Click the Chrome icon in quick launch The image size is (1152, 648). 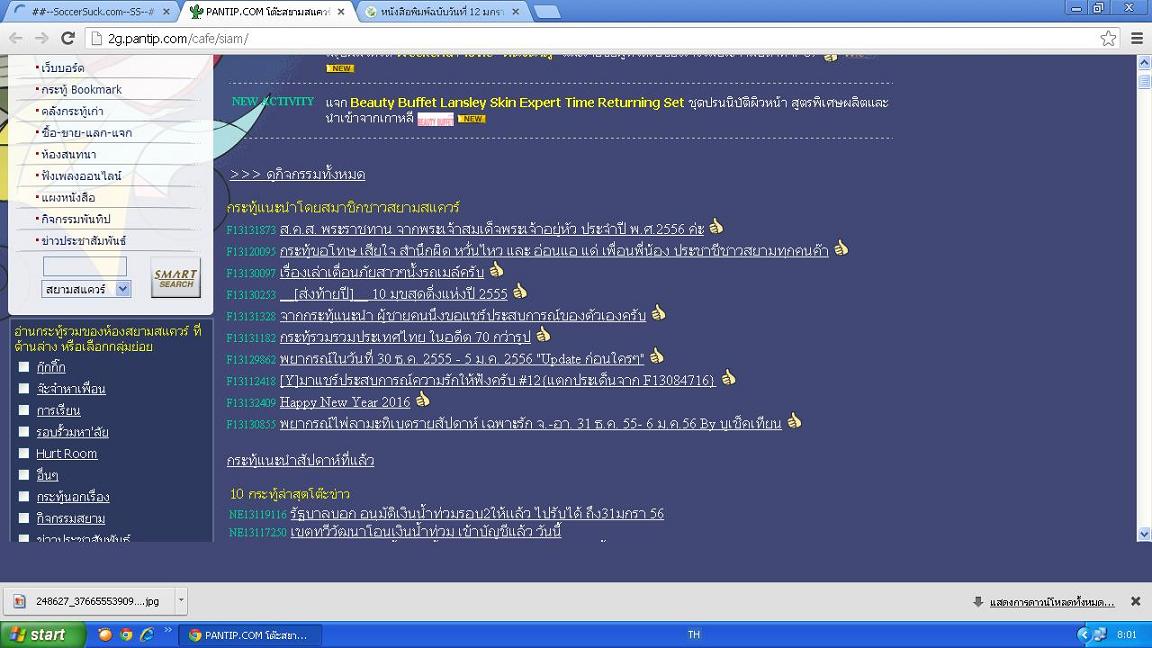click(x=126, y=634)
